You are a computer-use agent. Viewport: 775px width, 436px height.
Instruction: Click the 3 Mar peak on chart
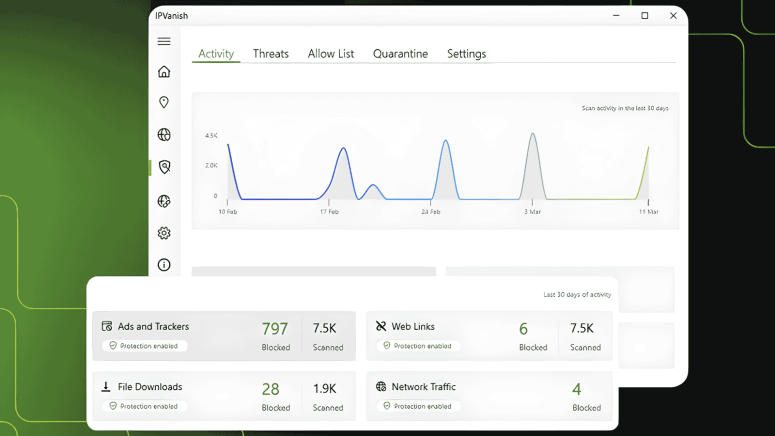[533, 136]
